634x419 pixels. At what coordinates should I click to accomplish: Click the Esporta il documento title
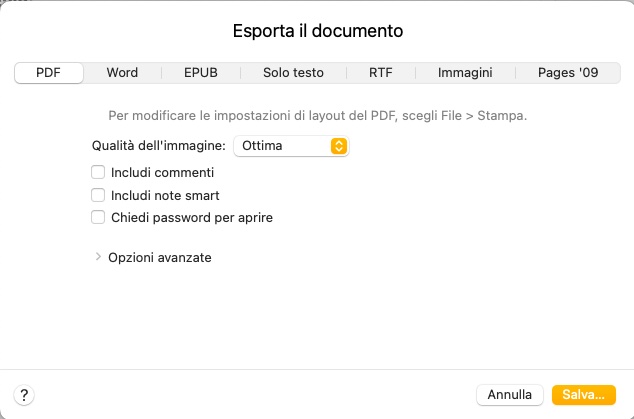click(317, 31)
